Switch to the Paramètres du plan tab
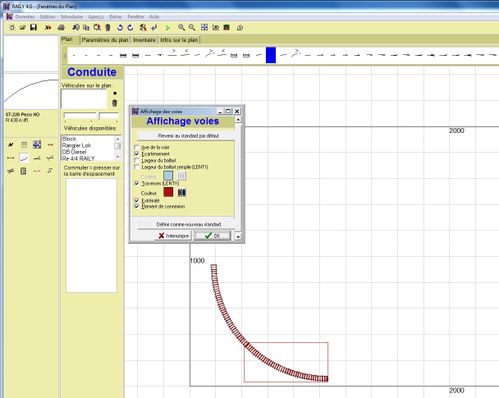This screenshot has width=499, height=398. pyautogui.click(x=105, y=40)
